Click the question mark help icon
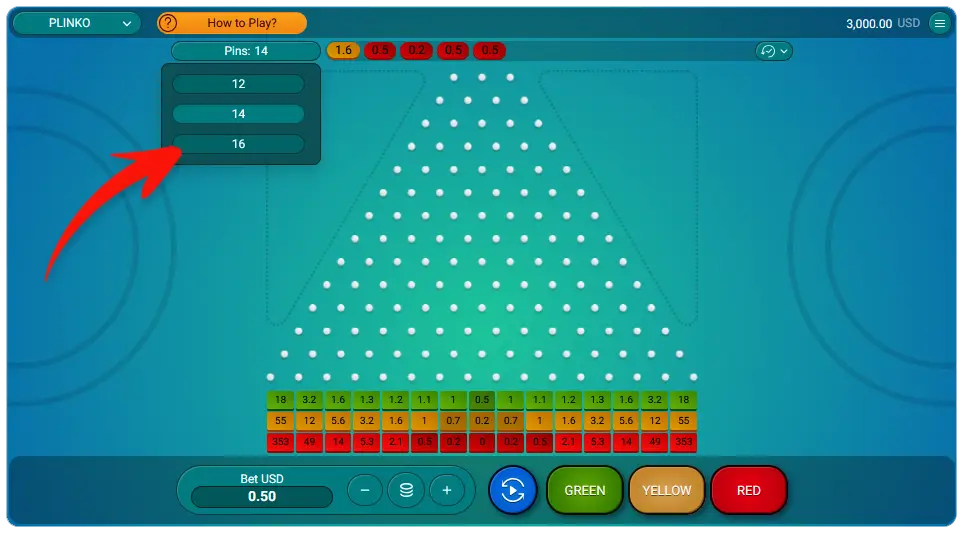964x534 pixels. 168,23
